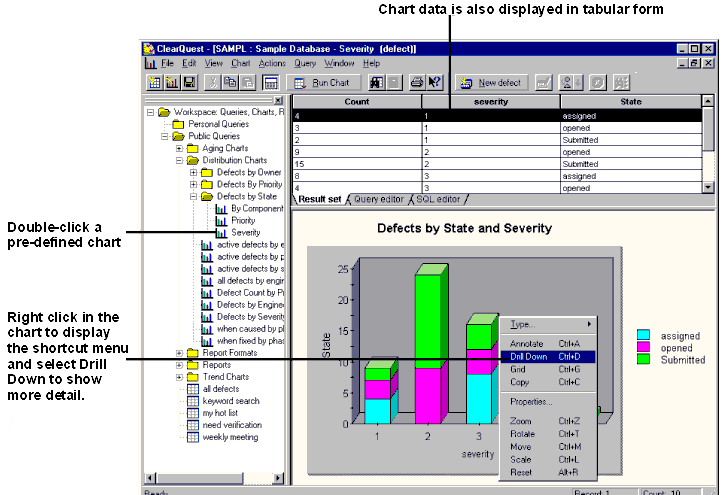Choose Drill Down from the context menu
The image size is (724, 495).
[x=528, y=356]
